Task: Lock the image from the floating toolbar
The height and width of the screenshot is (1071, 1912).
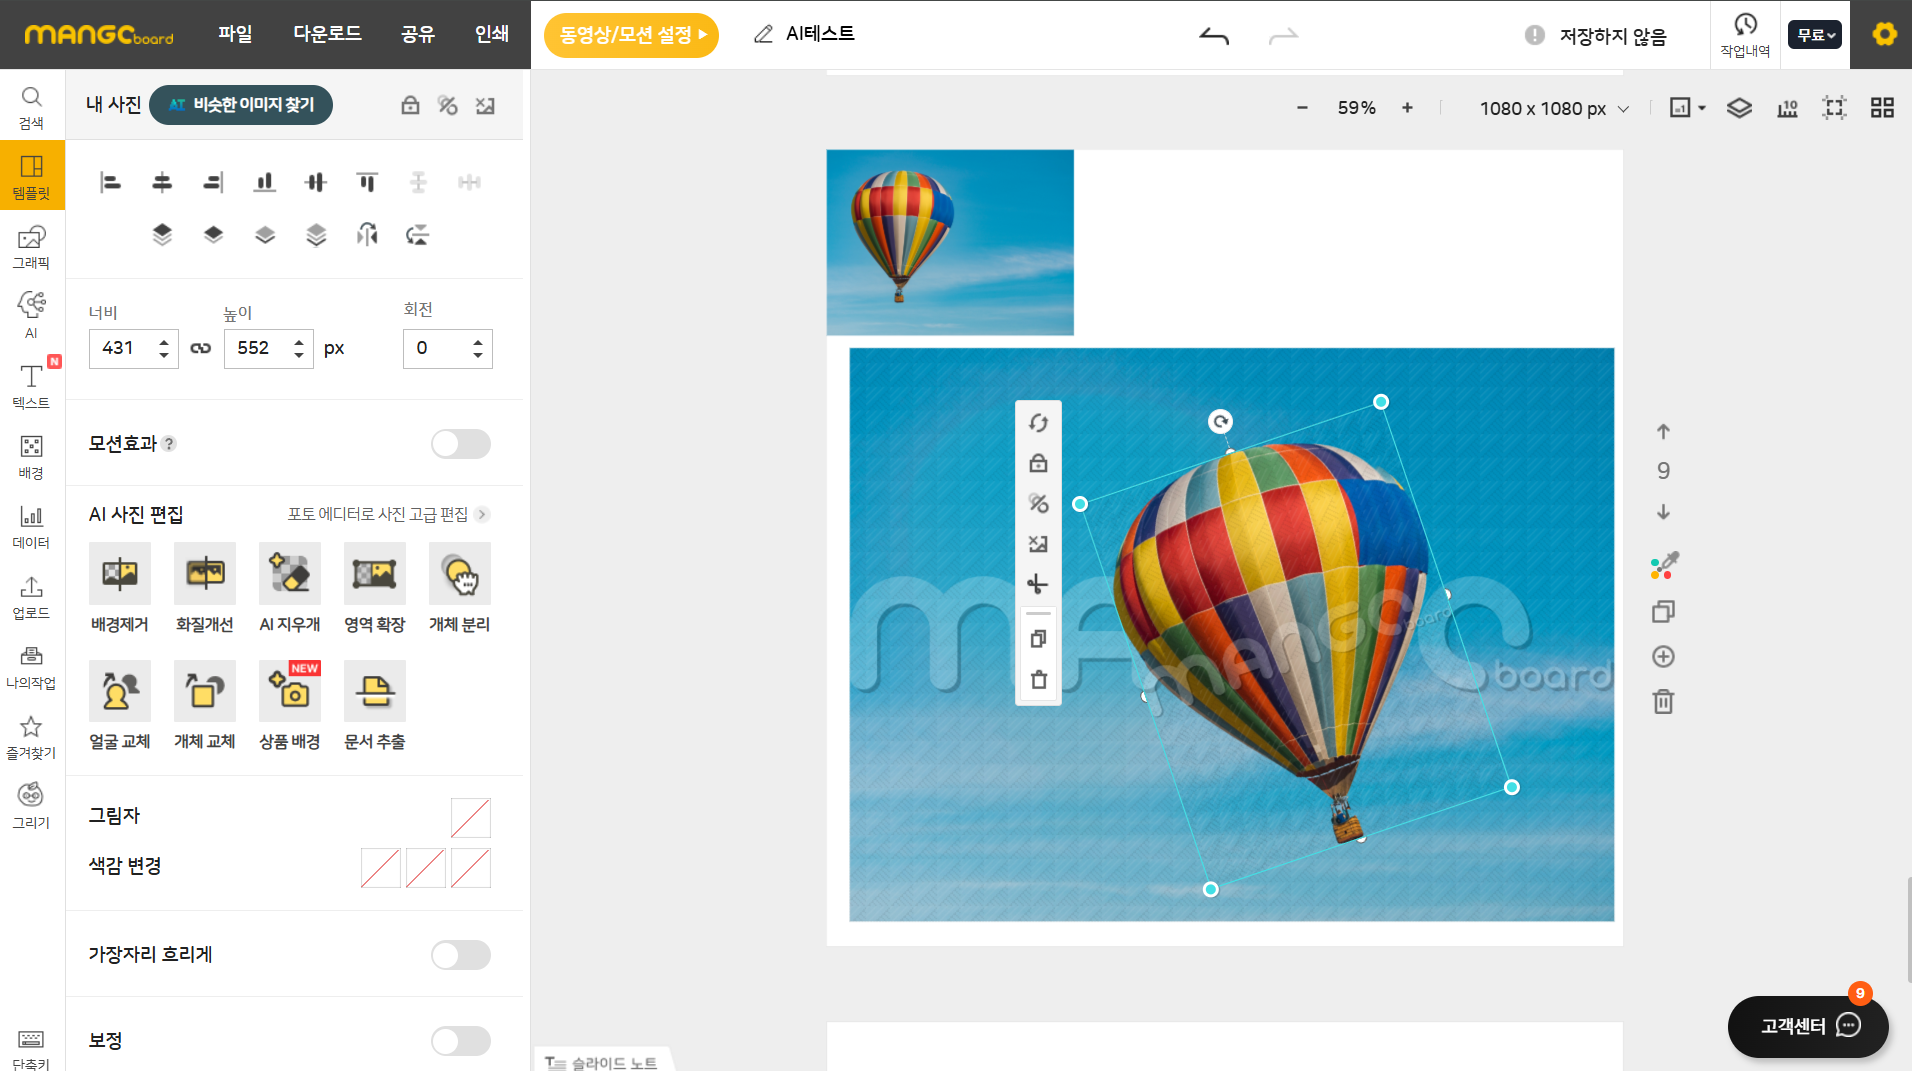Action: 1038,463
